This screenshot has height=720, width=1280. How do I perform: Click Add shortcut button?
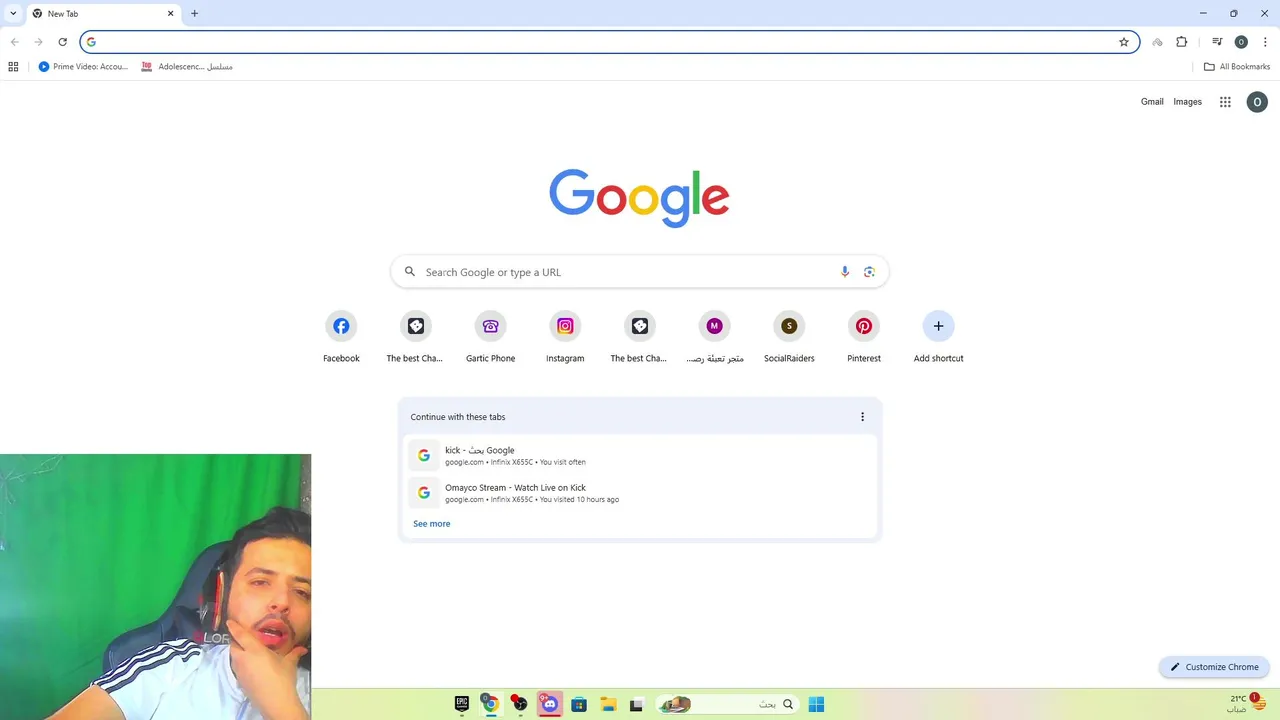point(938,338)
